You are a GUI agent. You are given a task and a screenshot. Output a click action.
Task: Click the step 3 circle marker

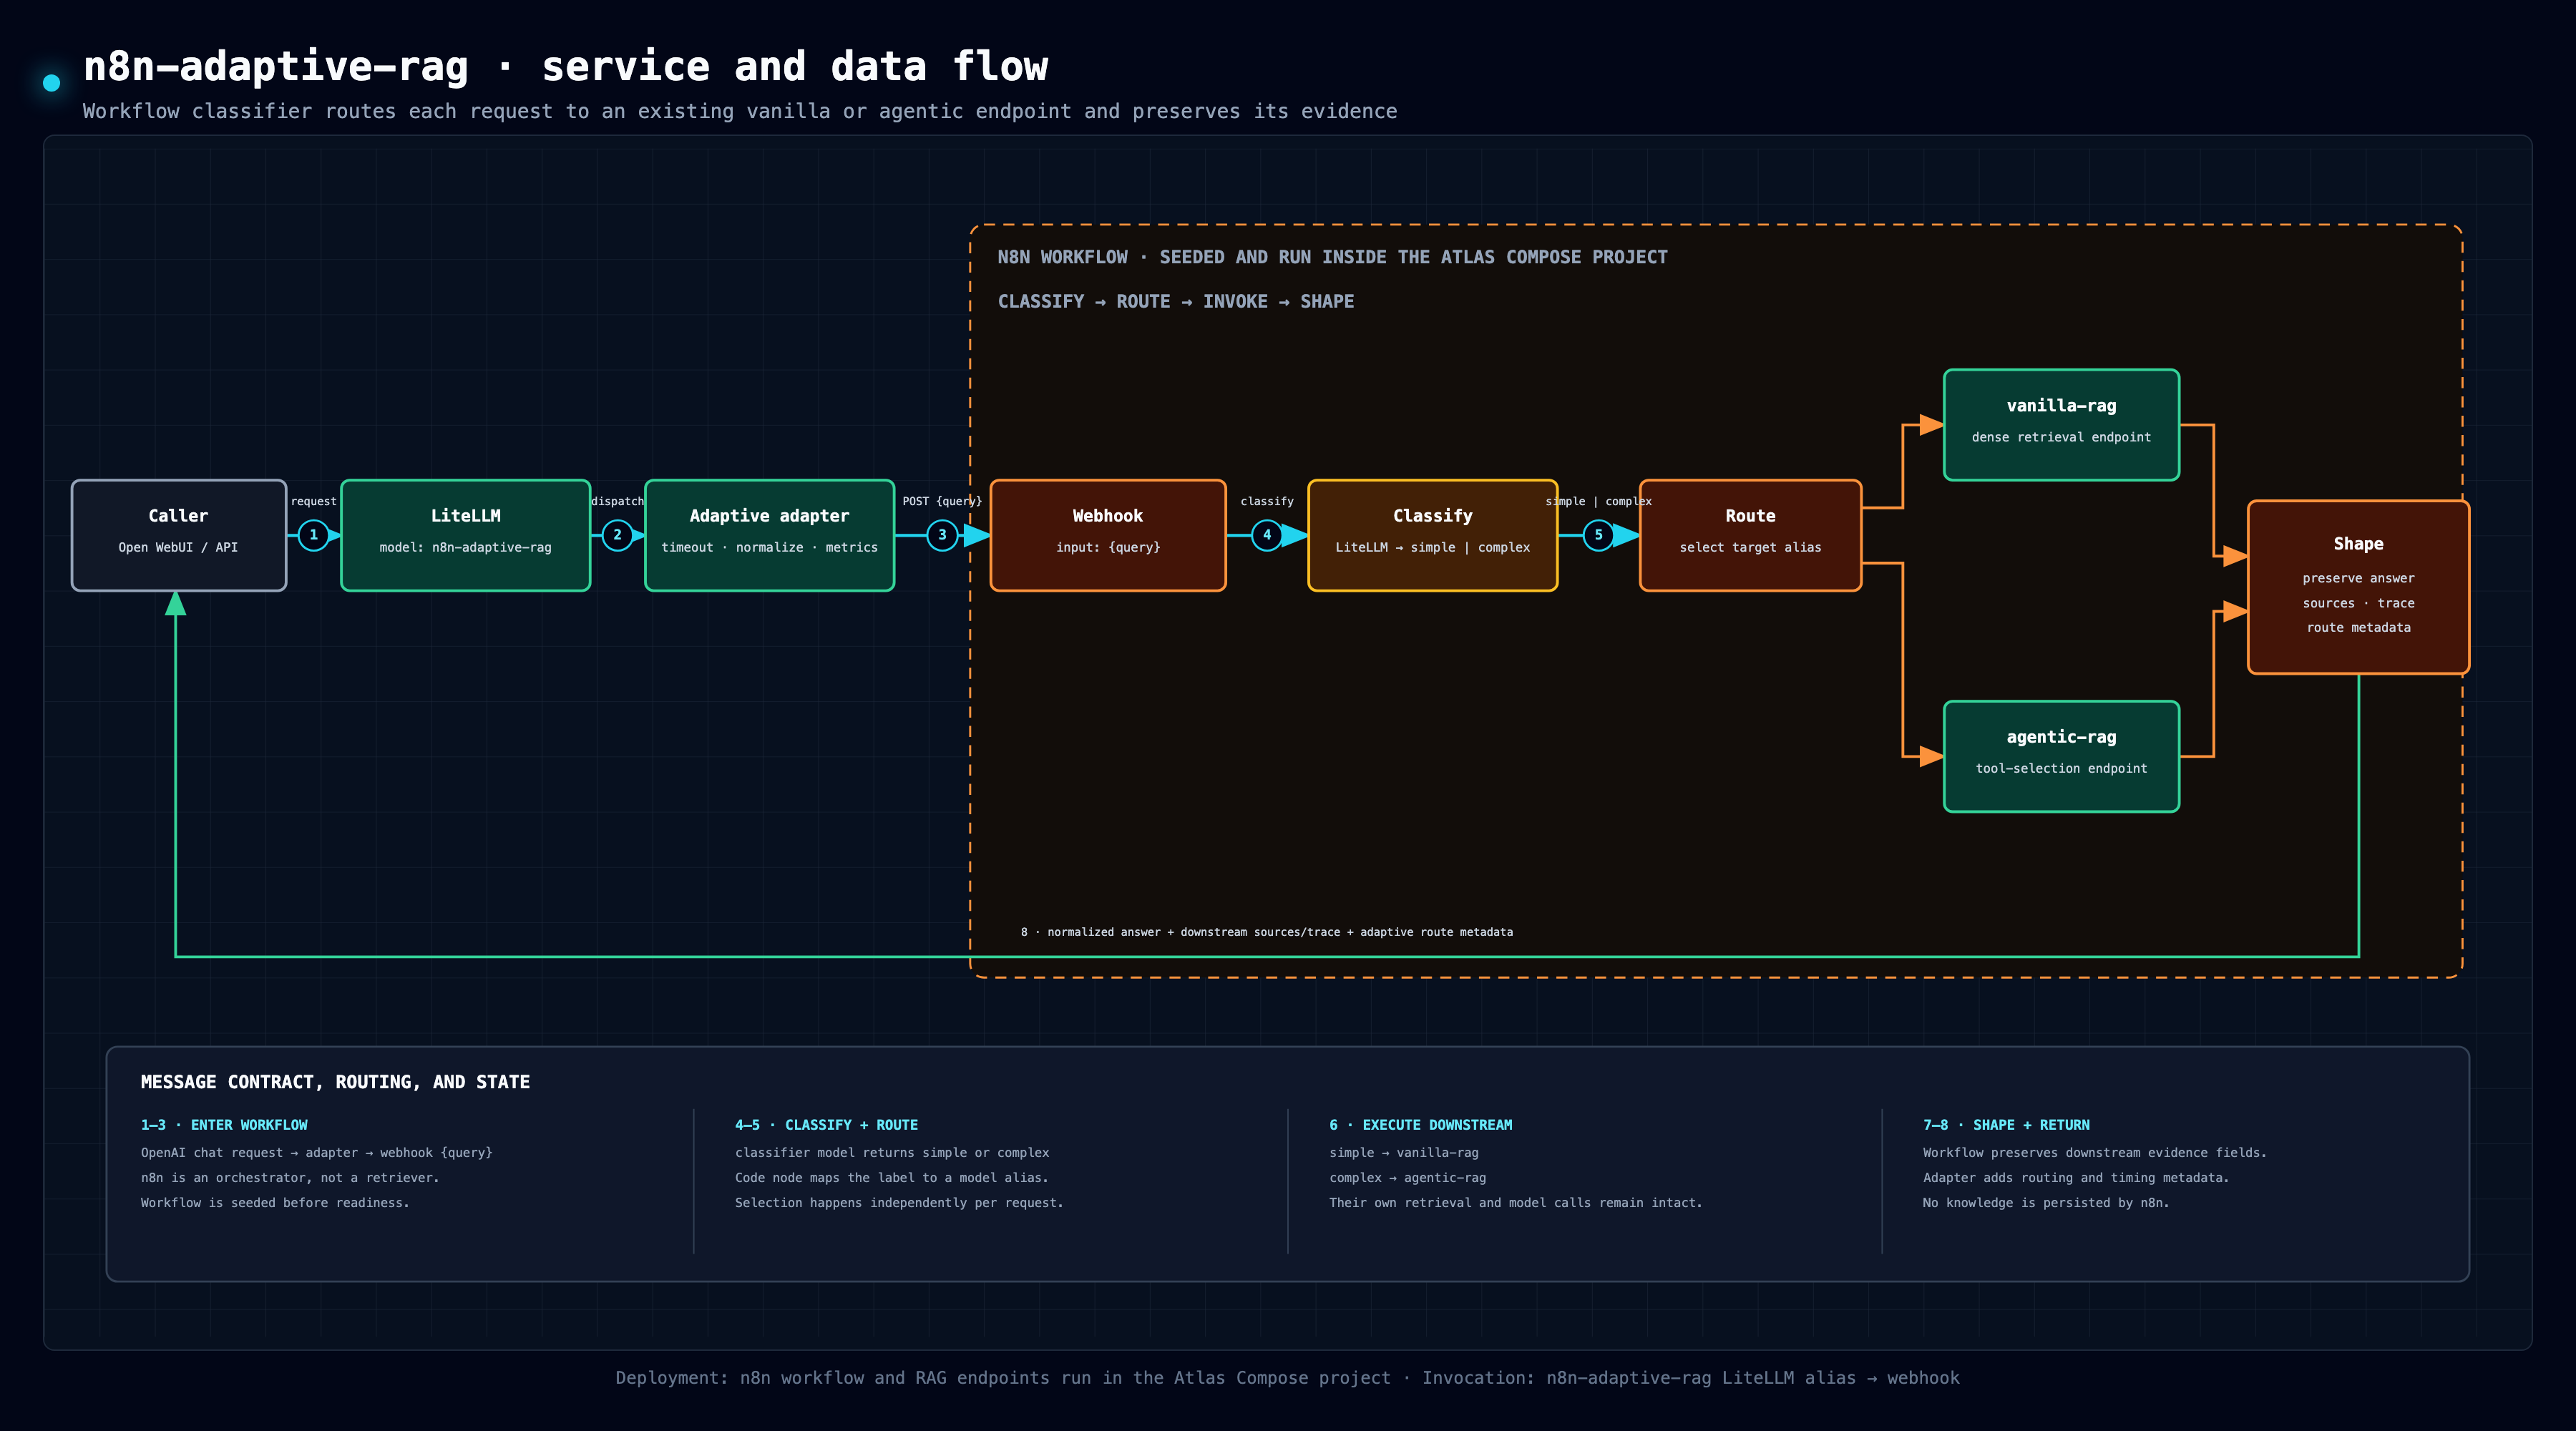(x=942, y=535)
